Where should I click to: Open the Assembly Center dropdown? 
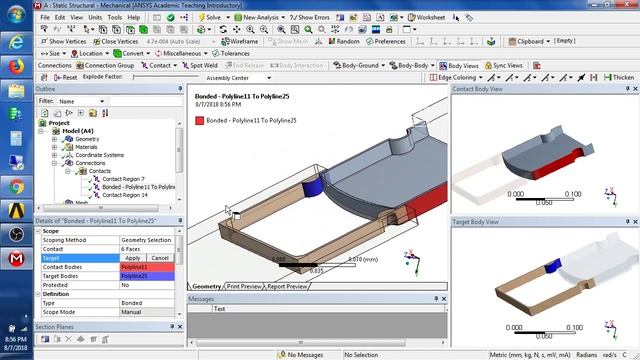pyautogui.click(x=238, y=78)
